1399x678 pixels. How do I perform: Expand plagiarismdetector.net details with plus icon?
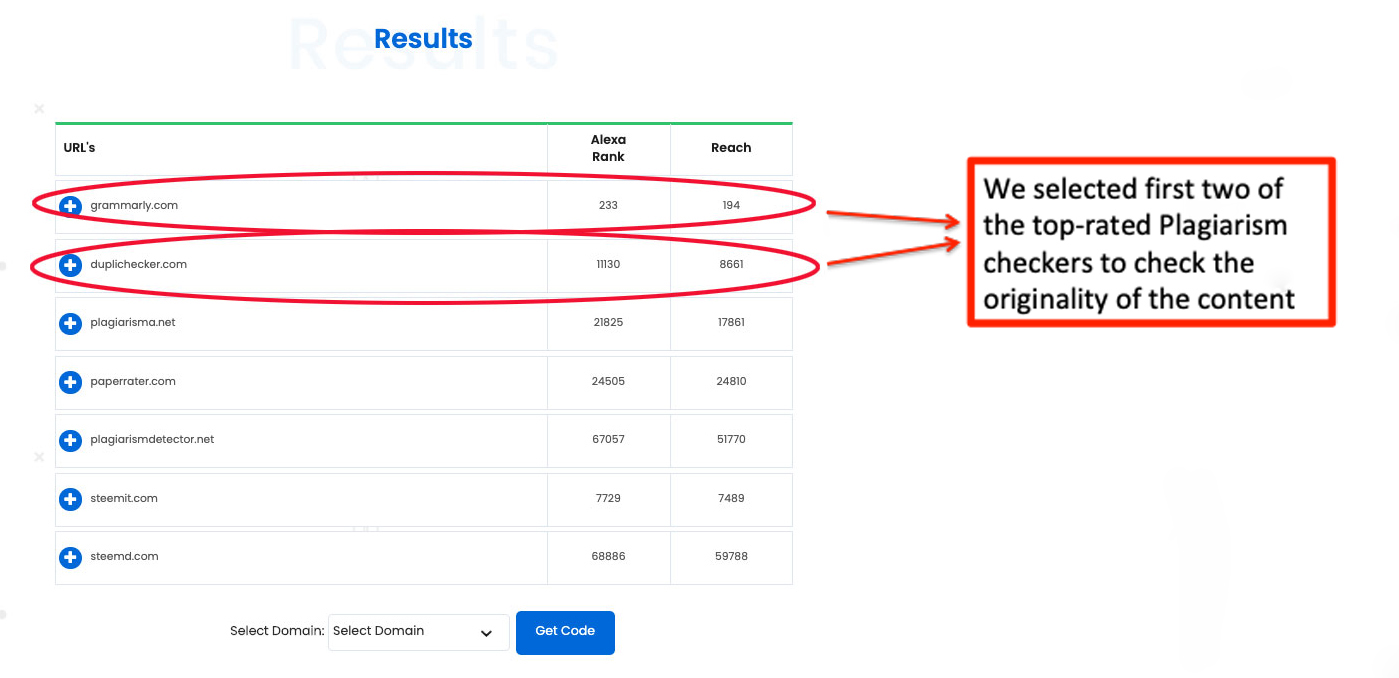click(x=70, y=440)
